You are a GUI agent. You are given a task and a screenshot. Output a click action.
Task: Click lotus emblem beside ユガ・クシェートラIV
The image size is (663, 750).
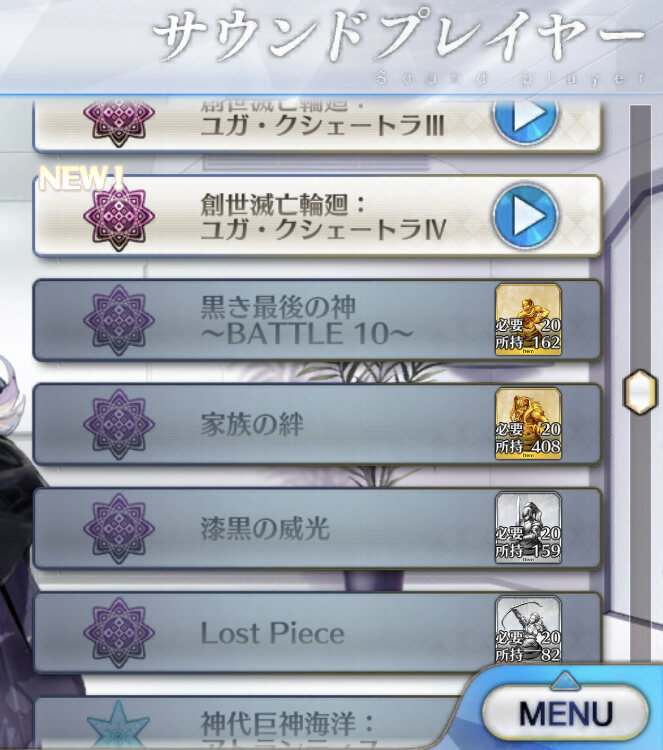click(119, 216)
